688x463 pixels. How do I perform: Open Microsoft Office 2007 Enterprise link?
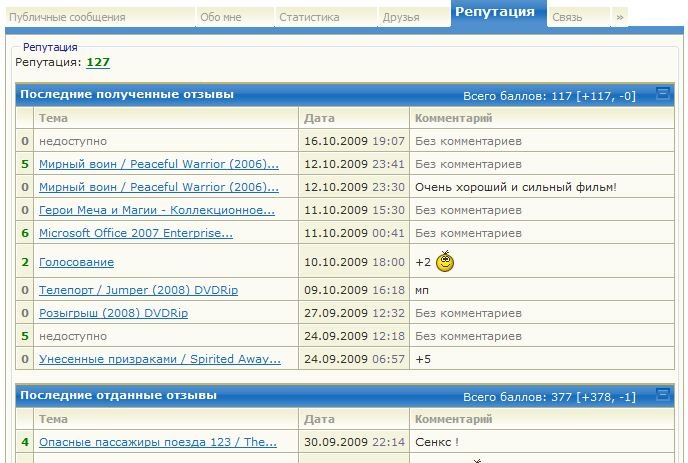pos(136,233)
